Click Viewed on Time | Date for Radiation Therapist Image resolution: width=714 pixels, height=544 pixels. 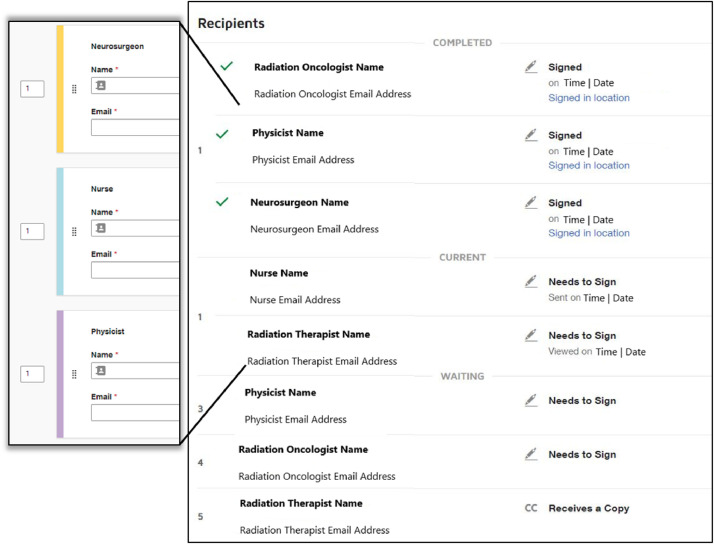597,352
